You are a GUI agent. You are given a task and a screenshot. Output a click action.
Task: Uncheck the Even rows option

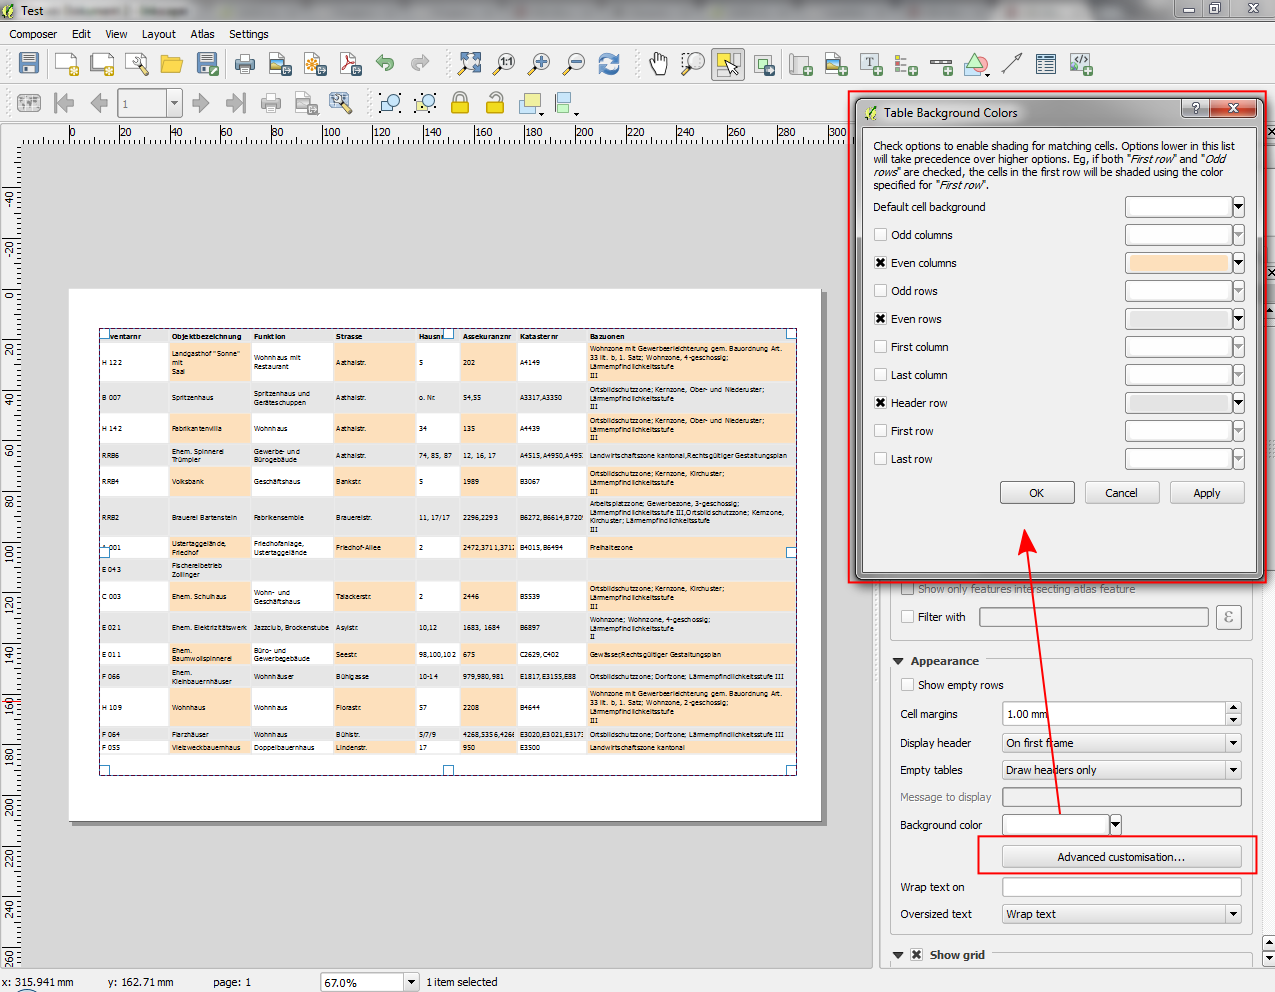click(880, 319)
